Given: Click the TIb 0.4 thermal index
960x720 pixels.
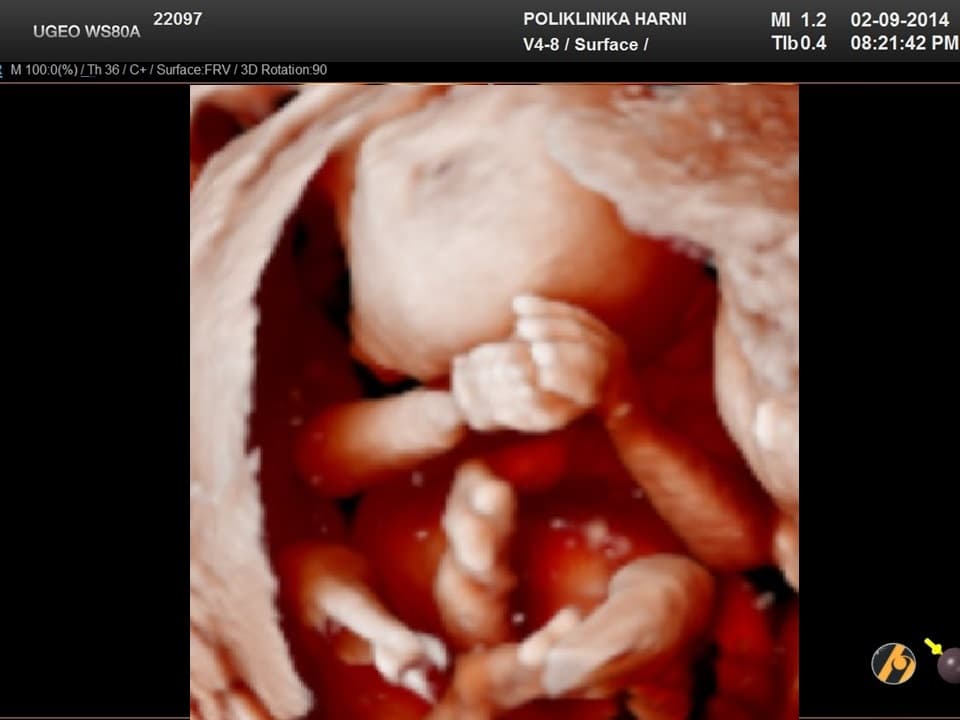Looking at the screenshot, I should [x=798, y=43].
